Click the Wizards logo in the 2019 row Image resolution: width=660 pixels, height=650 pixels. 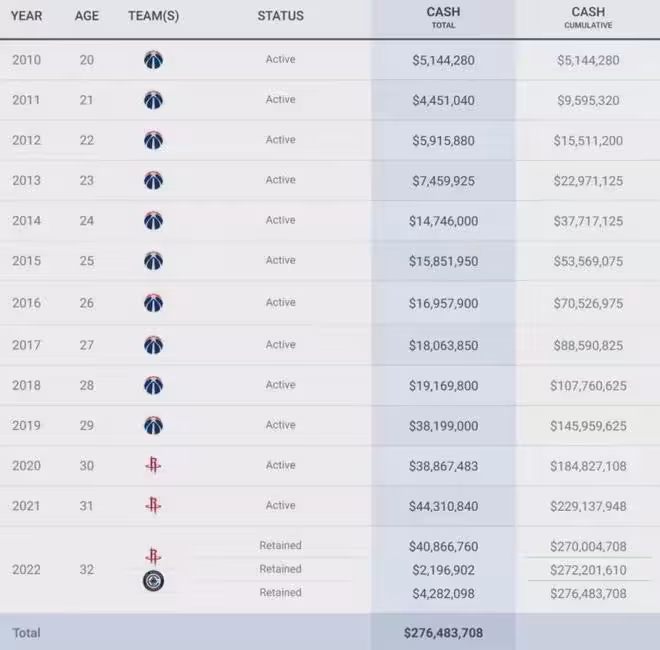[x=153, y=425]
